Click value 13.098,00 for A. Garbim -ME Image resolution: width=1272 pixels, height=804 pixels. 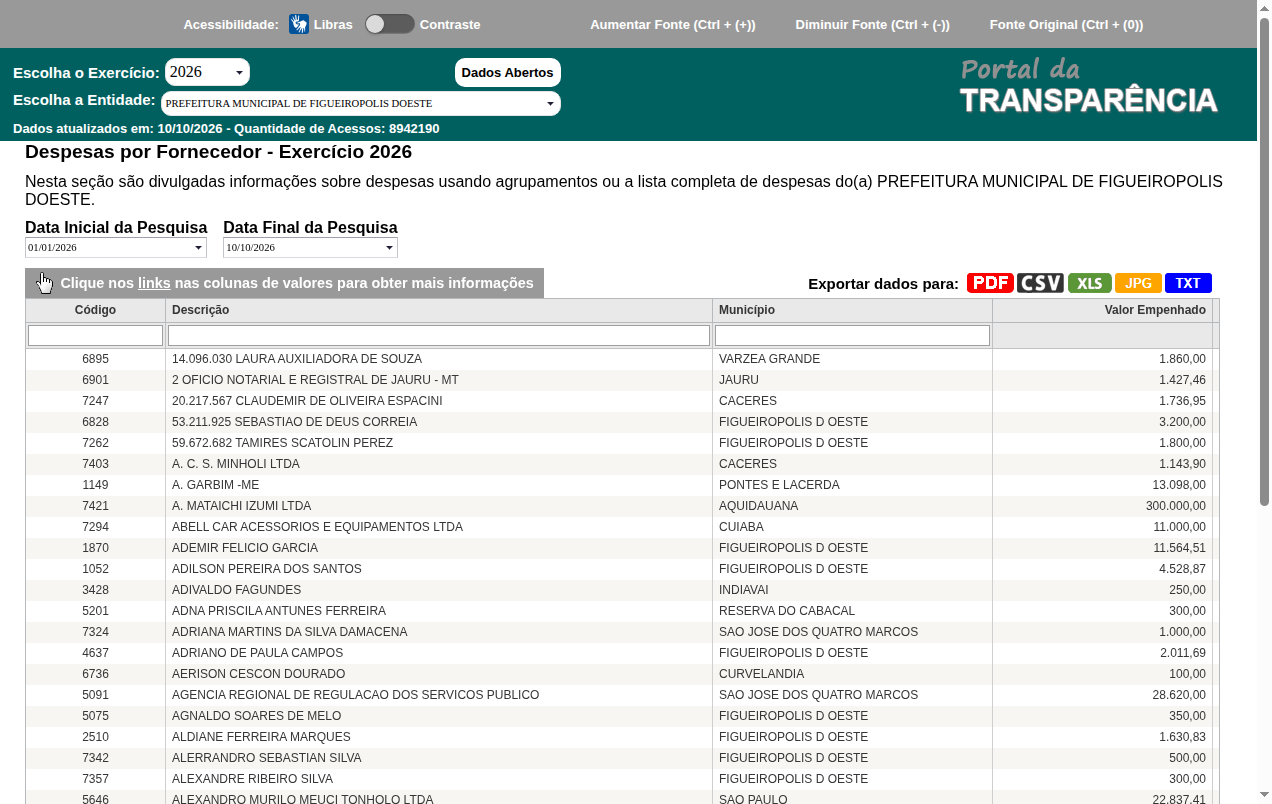point(1179,485)
